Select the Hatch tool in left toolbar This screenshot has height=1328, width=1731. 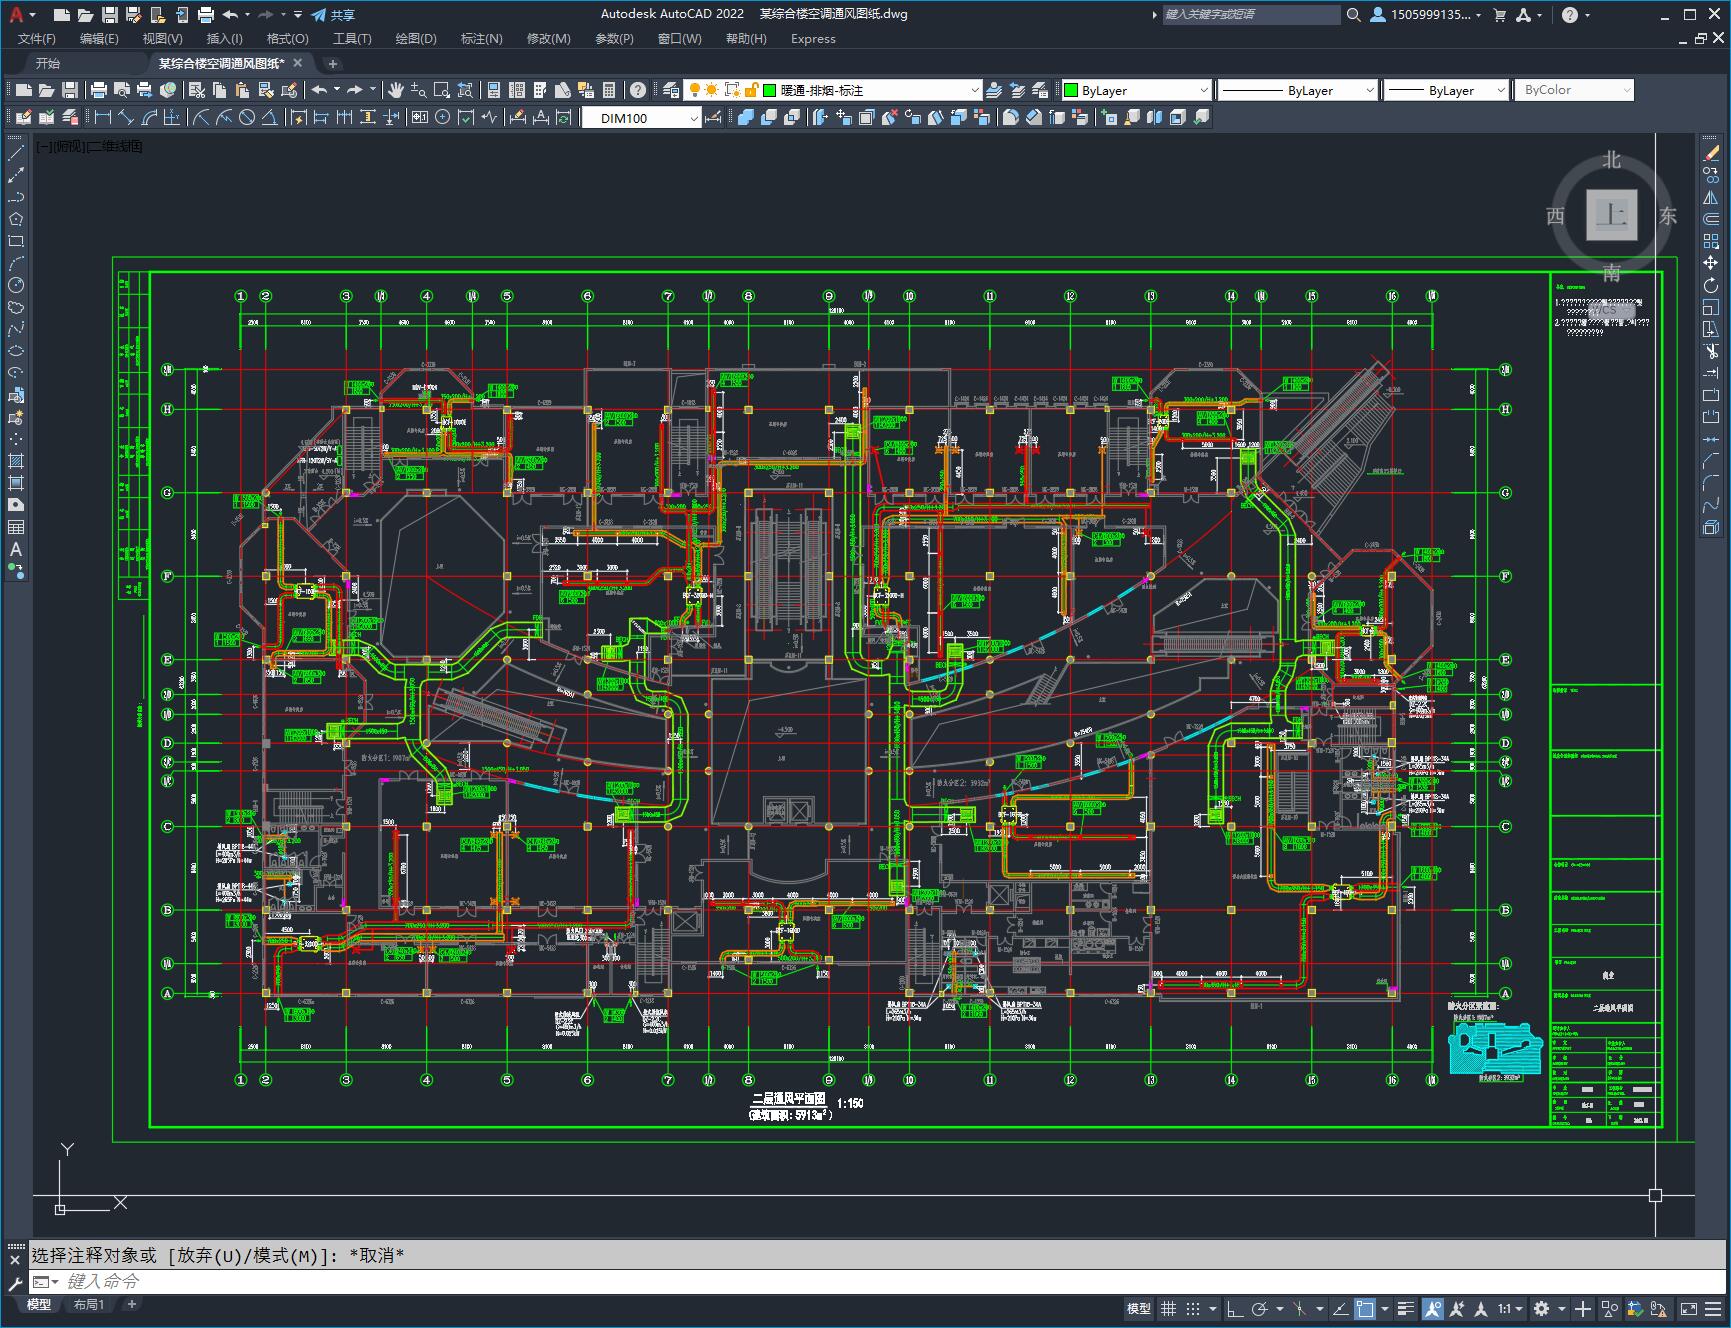[x=15, y=461]
